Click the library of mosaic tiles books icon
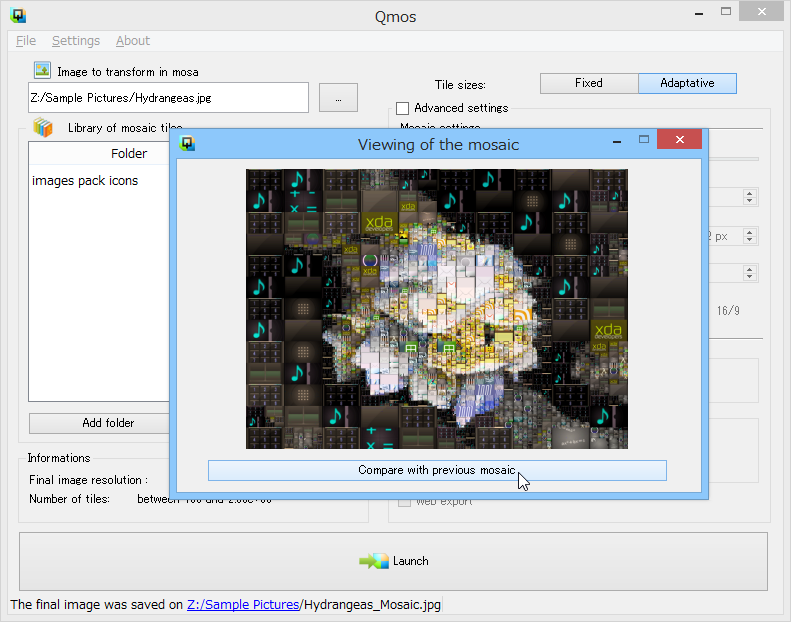 pyautogui.click(x=43, y=128)
